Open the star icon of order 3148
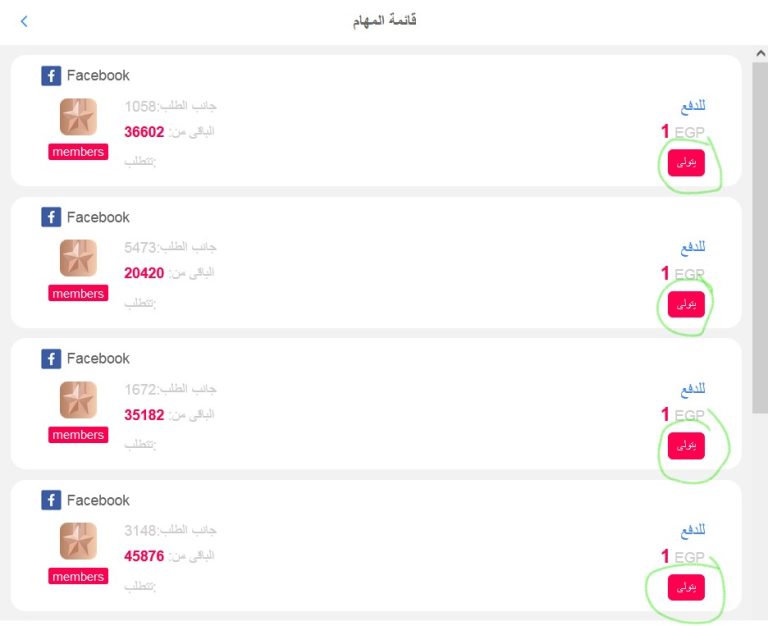This screenshot has height=626, width=768. [78, 541]
